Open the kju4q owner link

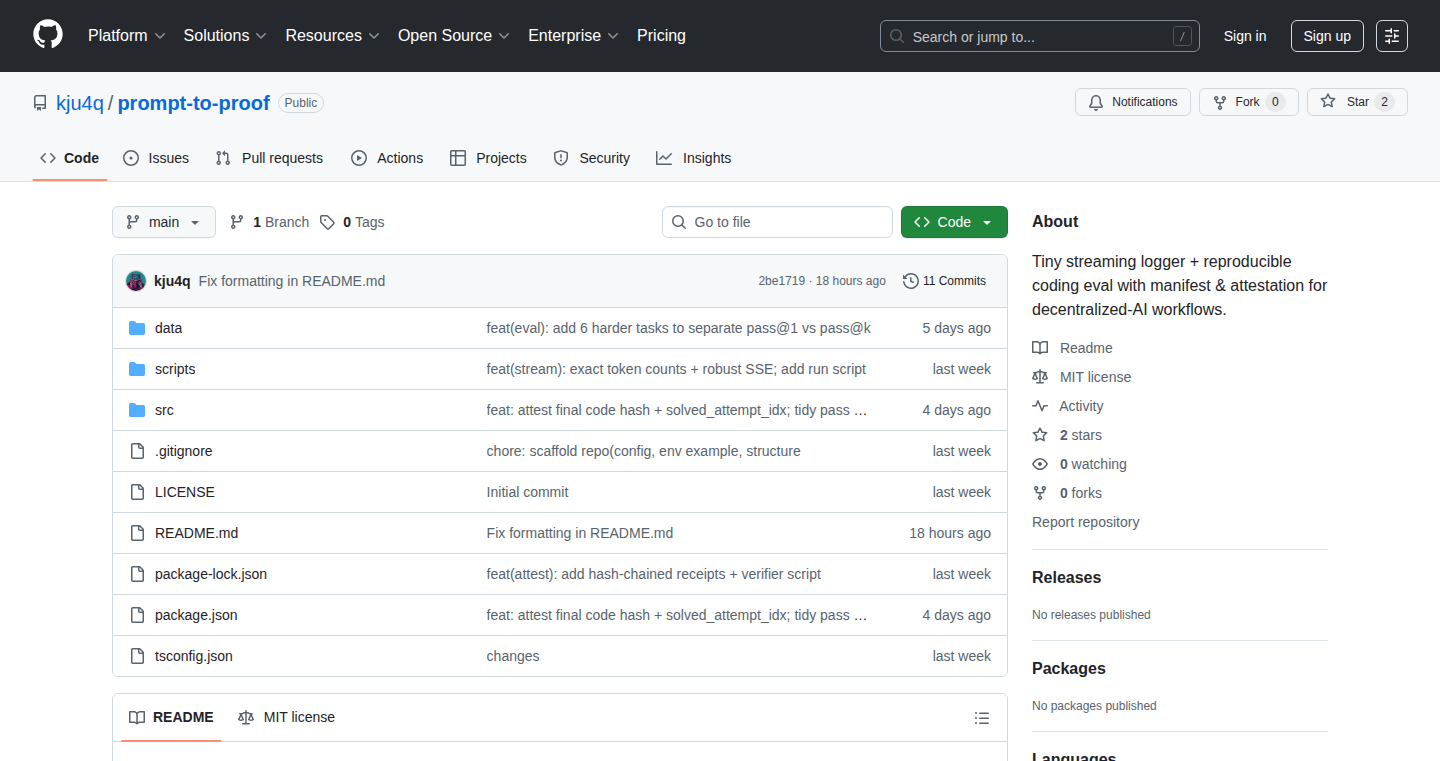80,103
